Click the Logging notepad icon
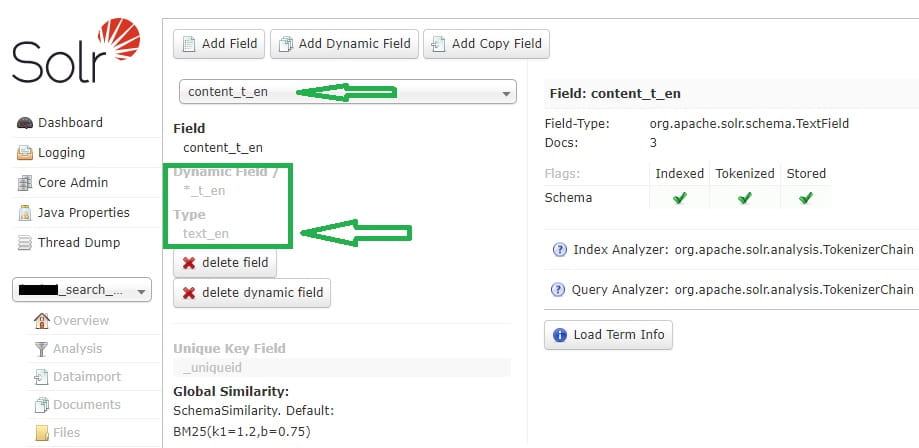 click(25, 153)
